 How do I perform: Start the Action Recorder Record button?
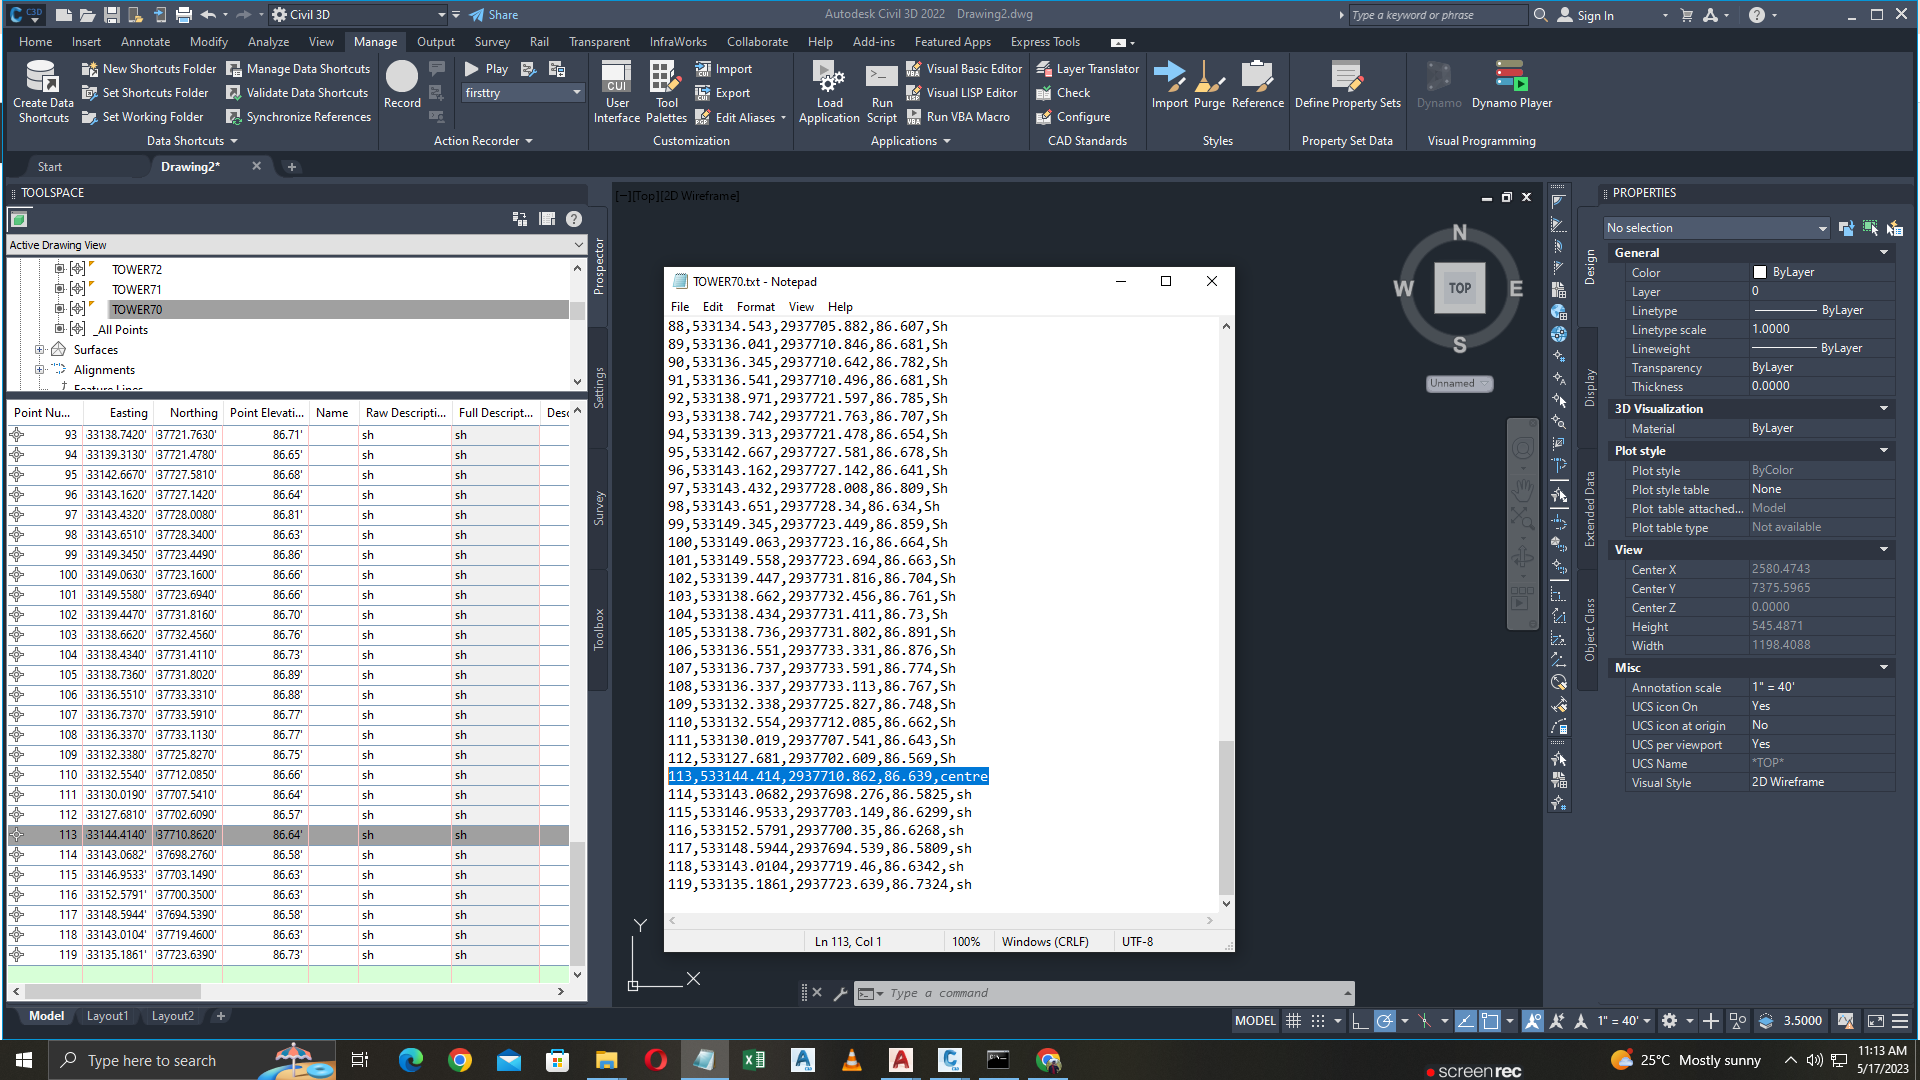(x=402, y=84)
